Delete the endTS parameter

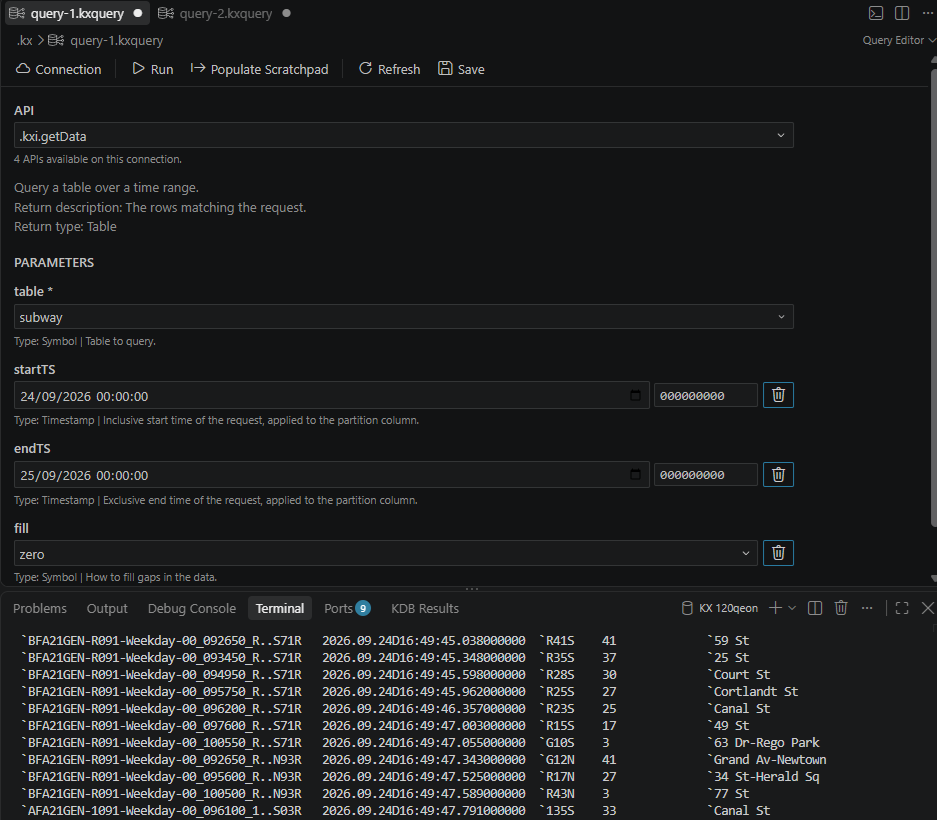click(x=778, y=475)
